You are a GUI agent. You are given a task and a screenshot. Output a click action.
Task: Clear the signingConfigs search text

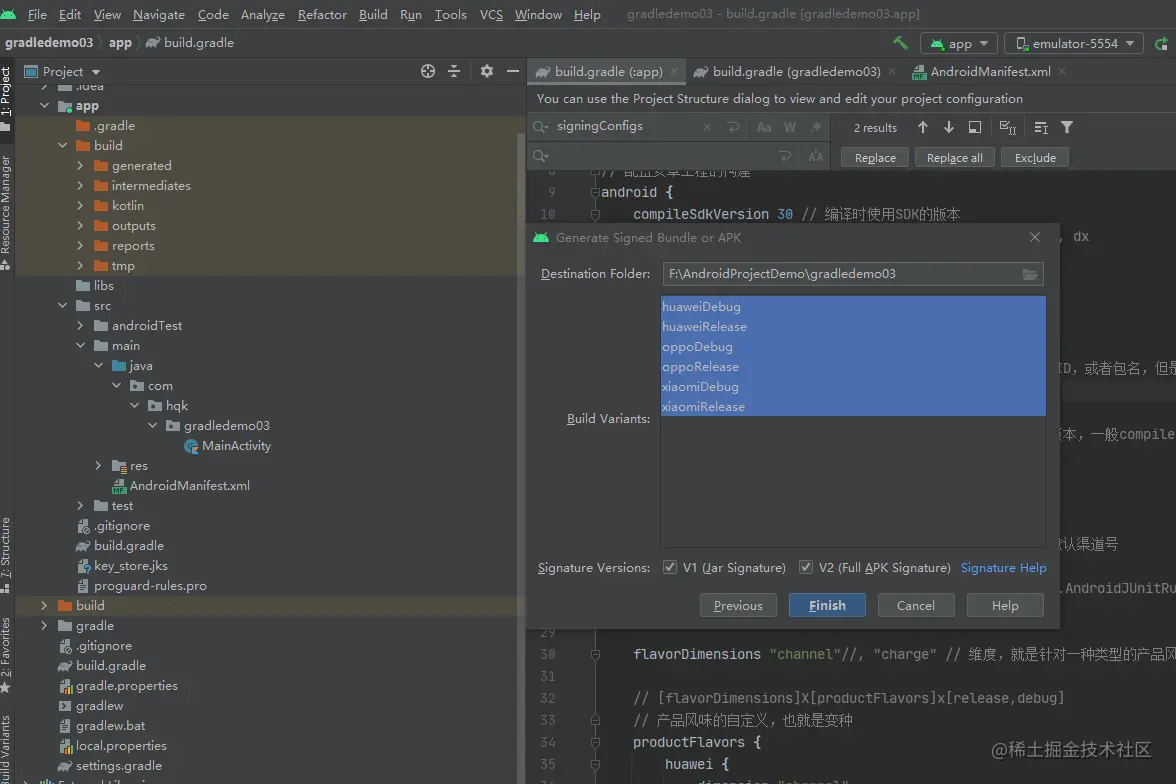(706, 128)
